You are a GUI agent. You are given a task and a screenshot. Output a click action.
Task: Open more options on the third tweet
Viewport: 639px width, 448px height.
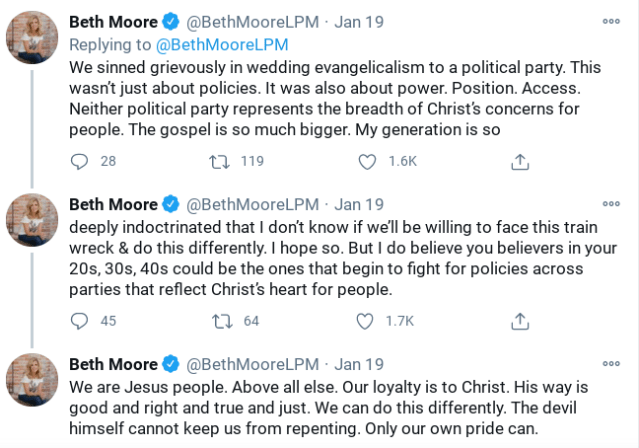pyautogui.click(x=611, y=363)
